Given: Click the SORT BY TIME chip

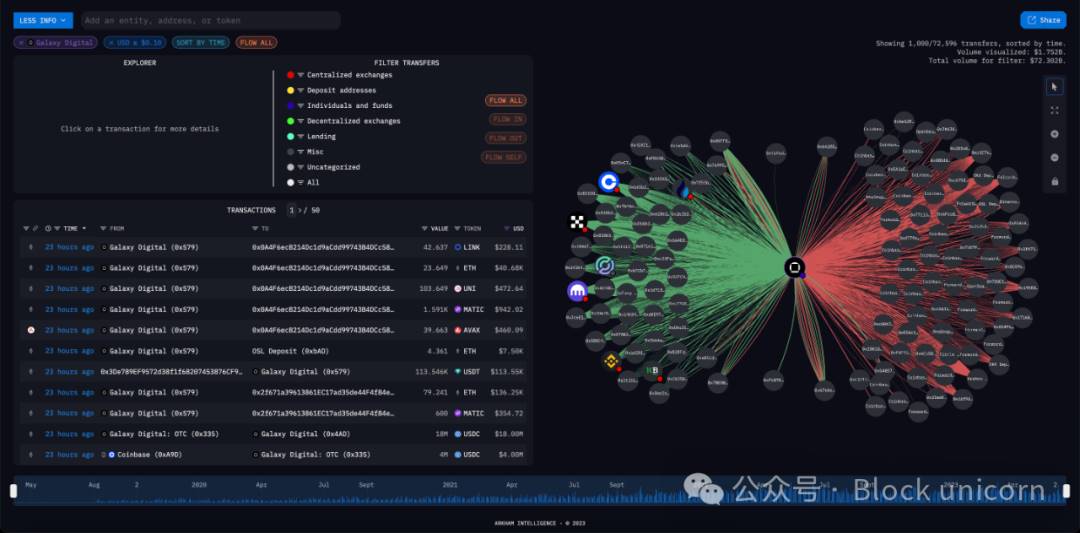Looking at the screenshot, I should [200, 43].
